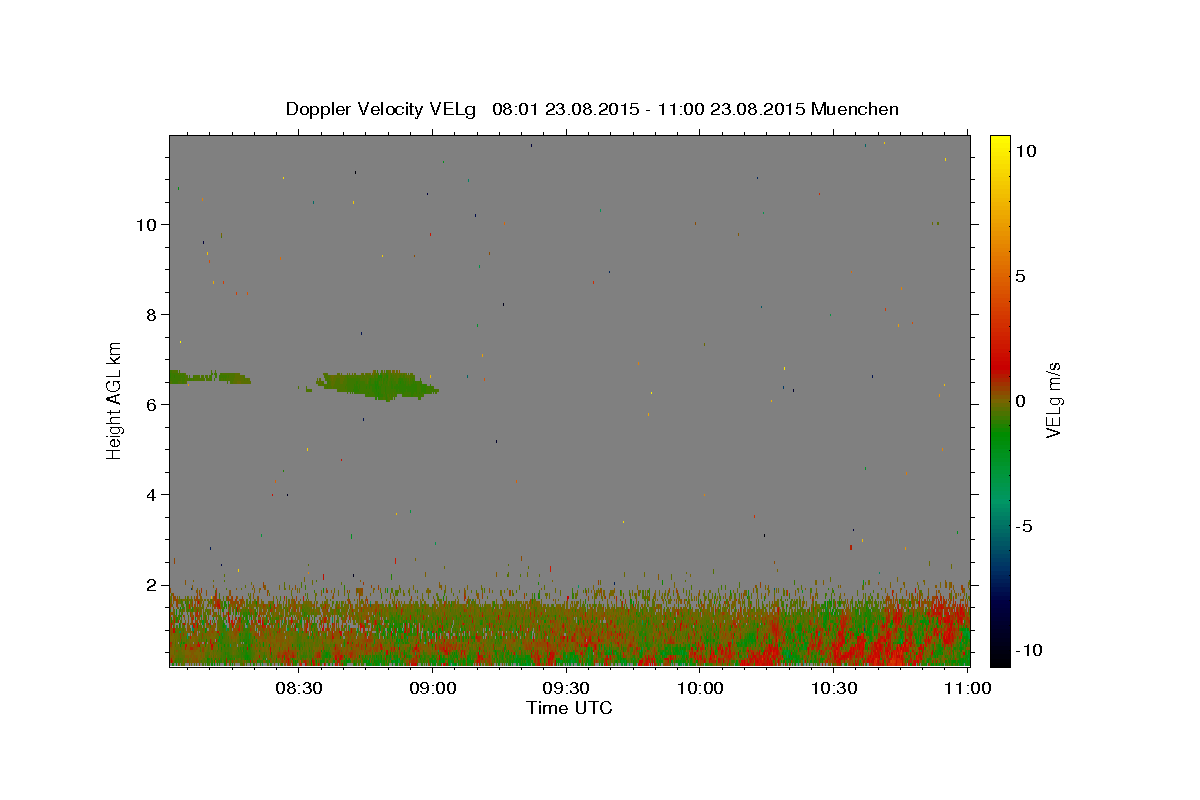Click the height axis tick label 10
This screenshot has height=800, width=1200.
click(x=147, y=224)
